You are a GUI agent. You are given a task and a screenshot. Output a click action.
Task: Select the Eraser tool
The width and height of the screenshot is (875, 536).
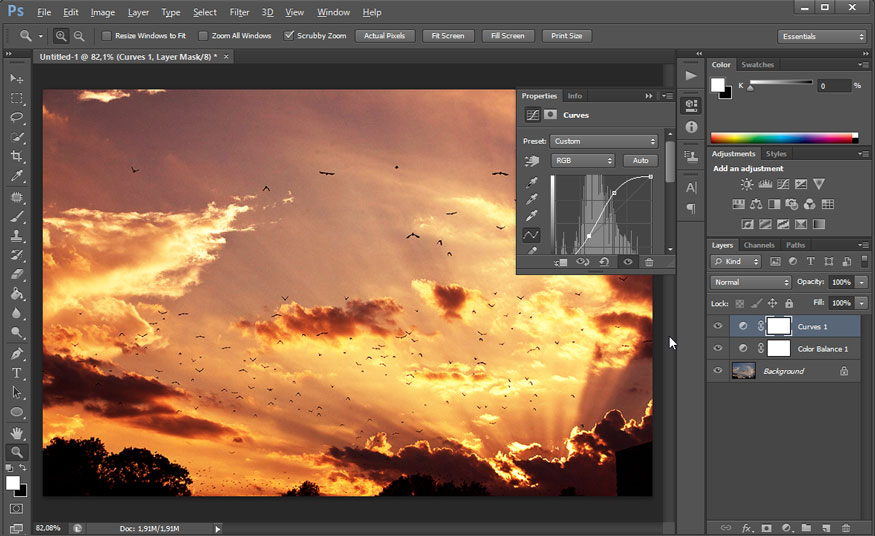(x=17, y=275)
